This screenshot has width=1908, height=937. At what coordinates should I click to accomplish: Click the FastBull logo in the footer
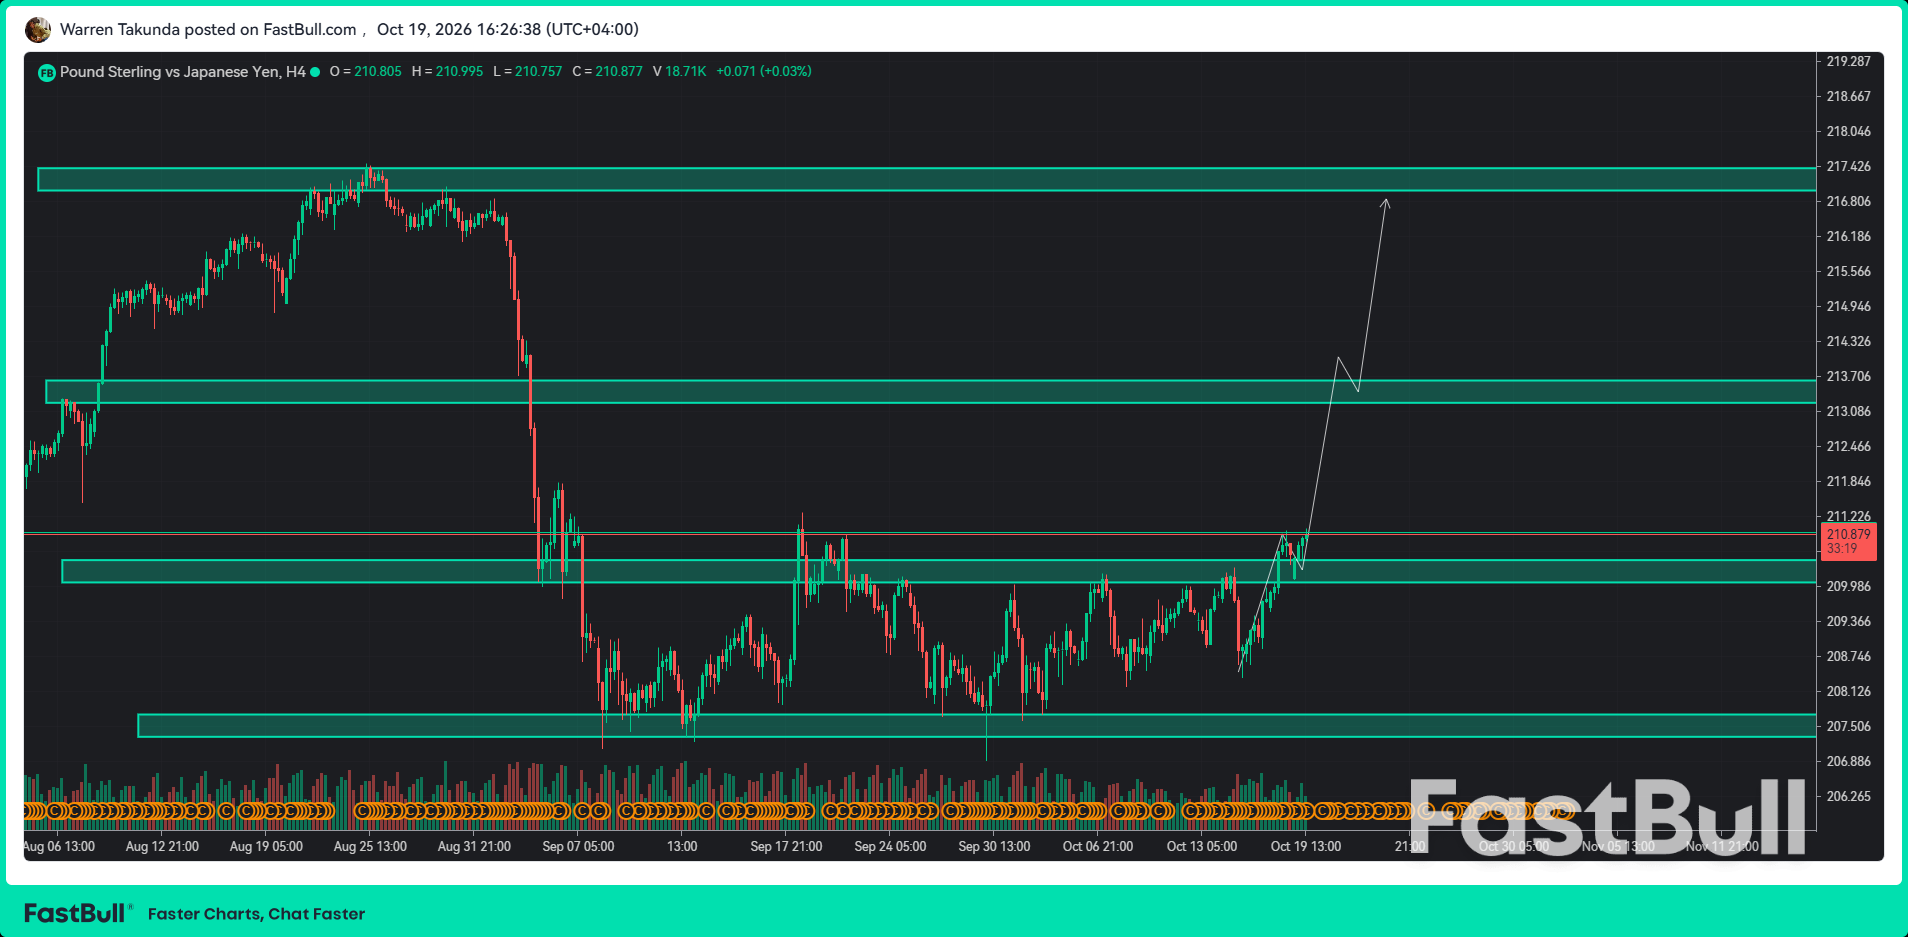click(77, 913)
